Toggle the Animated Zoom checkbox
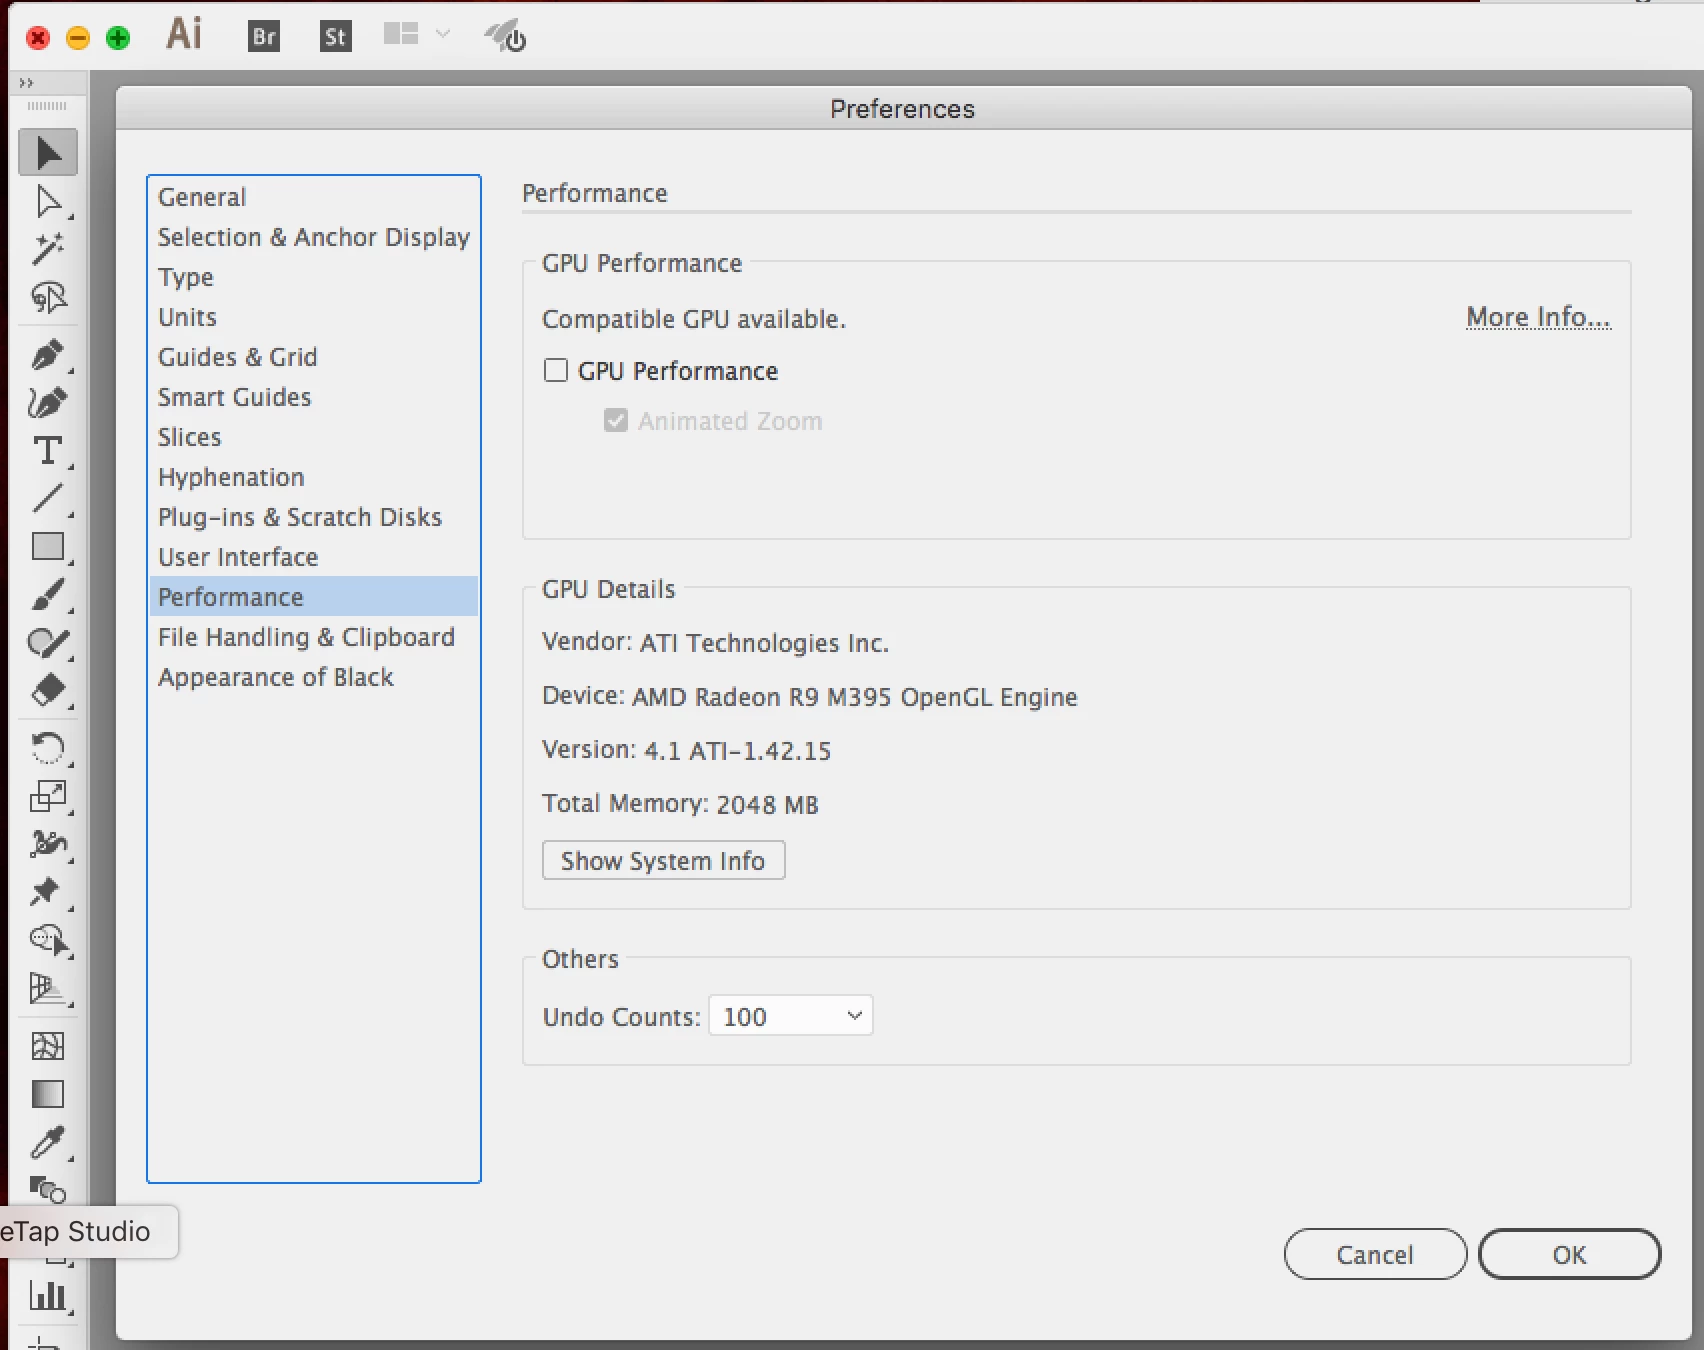This screenshot has width=1704, height=1350. (616, 421)
